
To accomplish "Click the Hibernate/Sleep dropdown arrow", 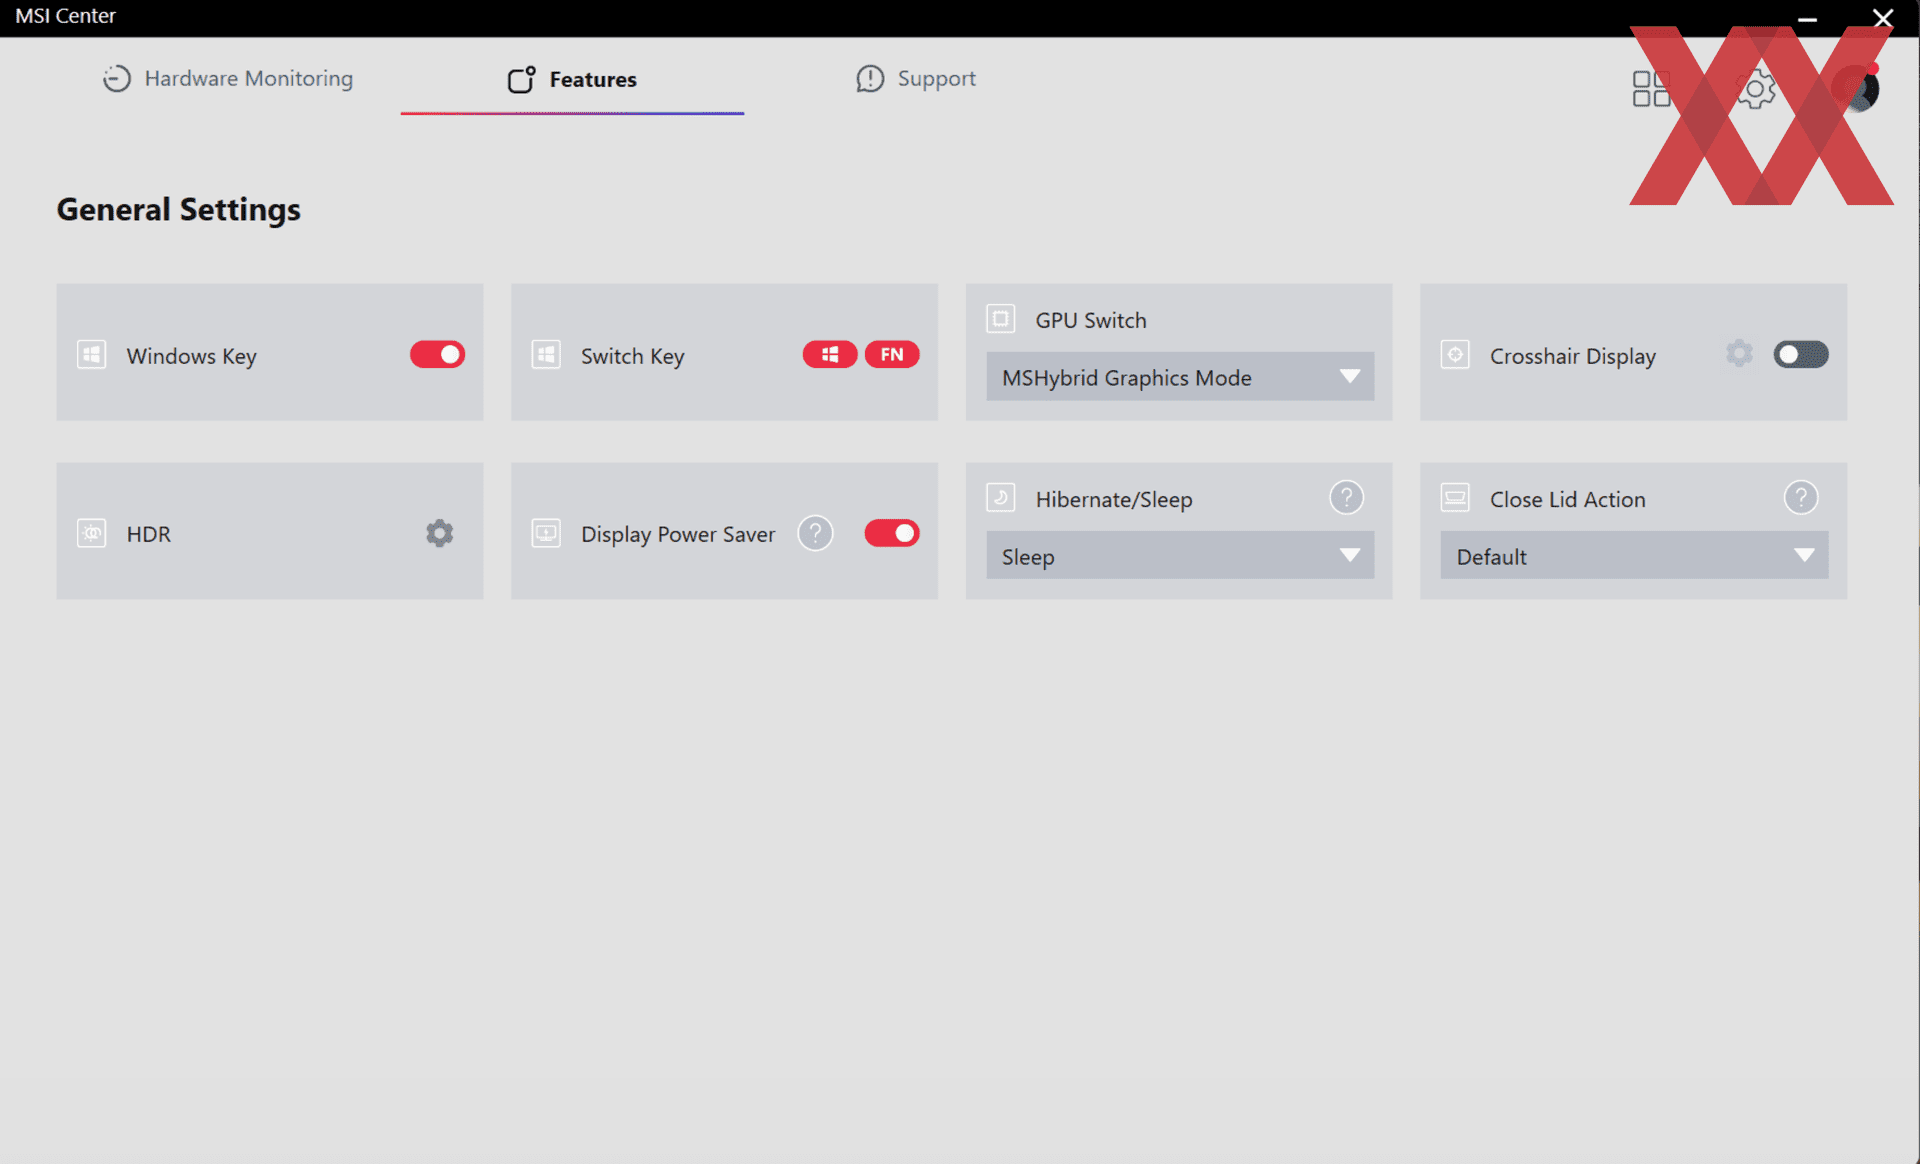I will (x=1350, y=556).
